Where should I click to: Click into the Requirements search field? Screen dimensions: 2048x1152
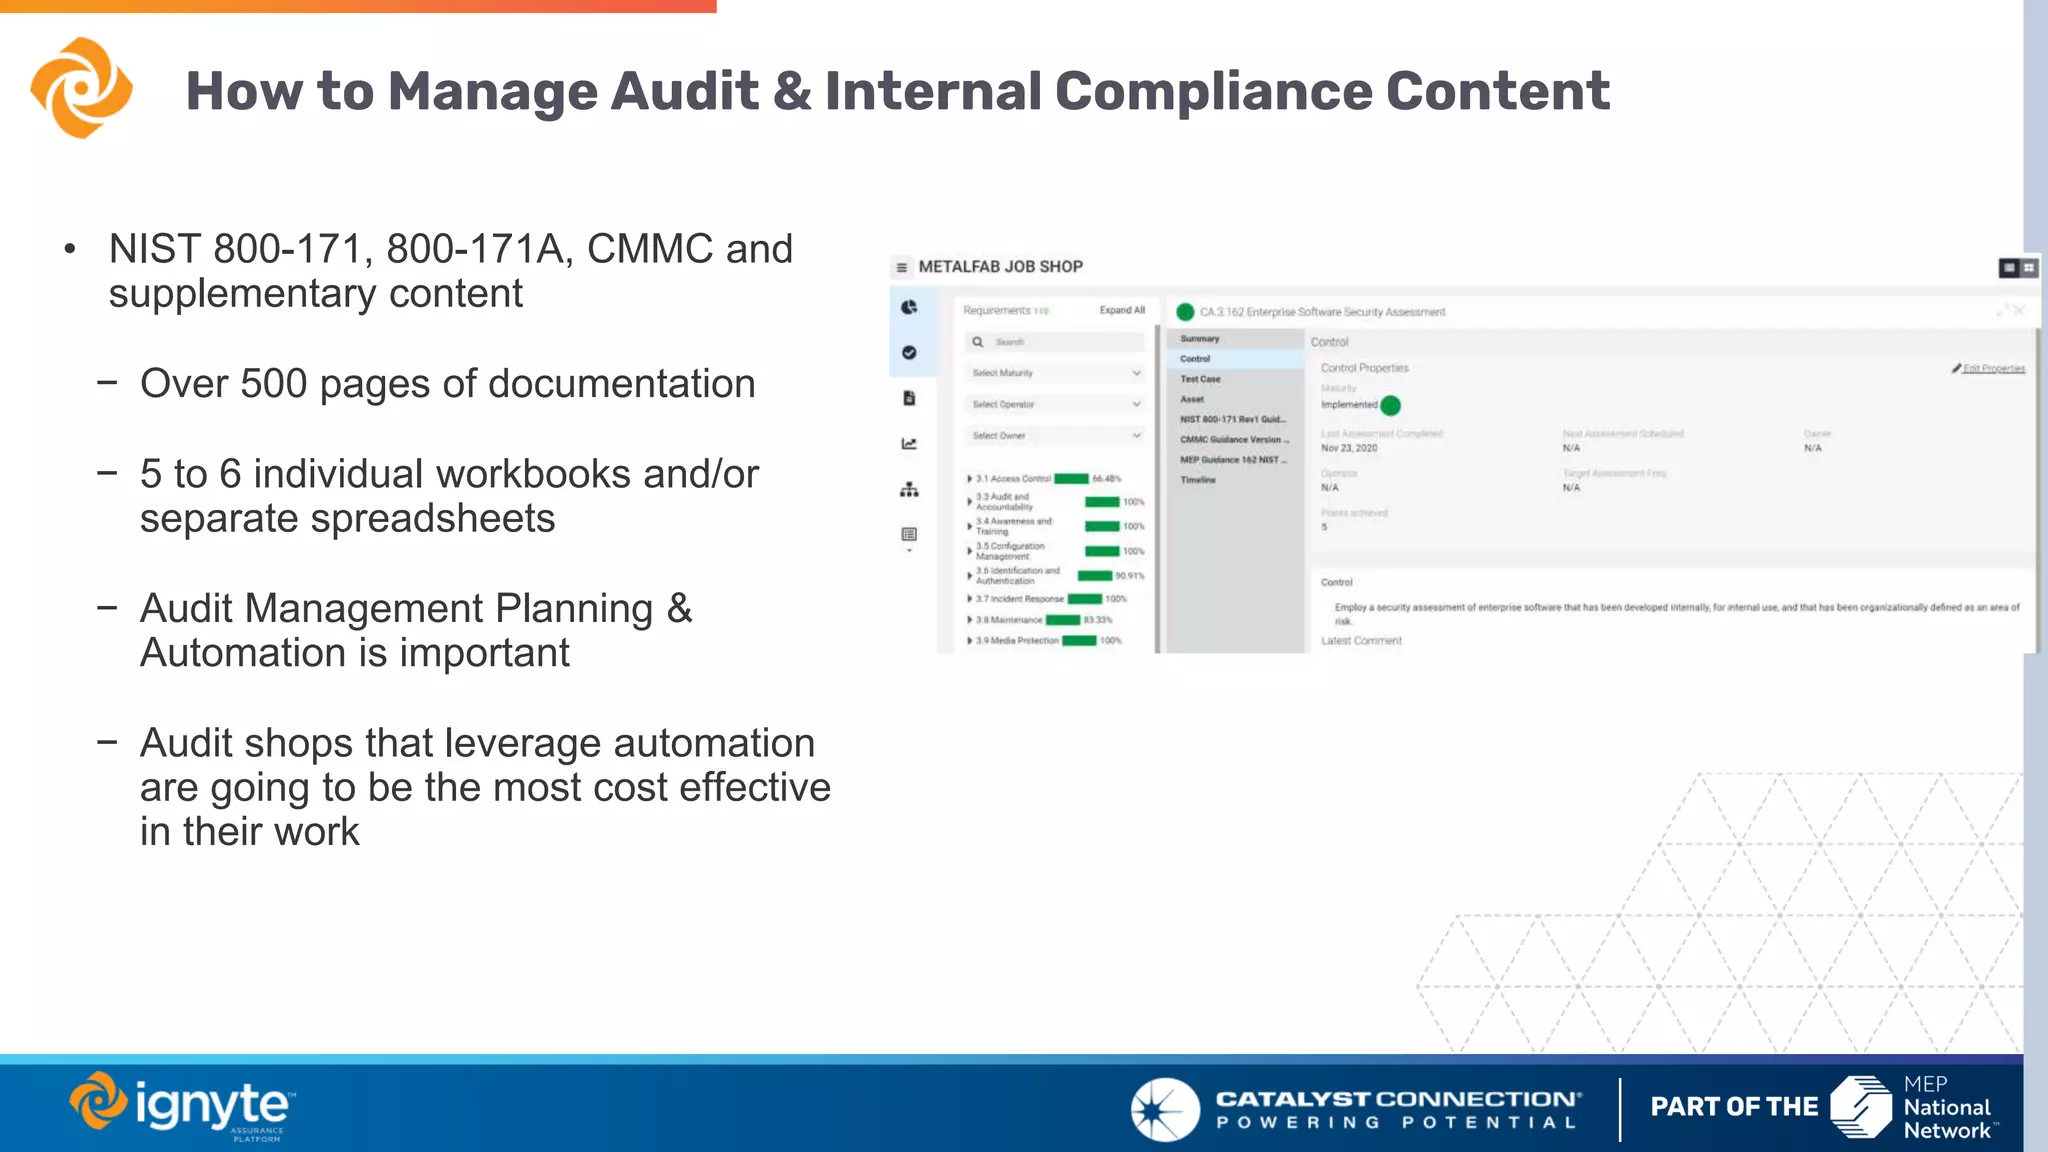tap(1056, 342)
